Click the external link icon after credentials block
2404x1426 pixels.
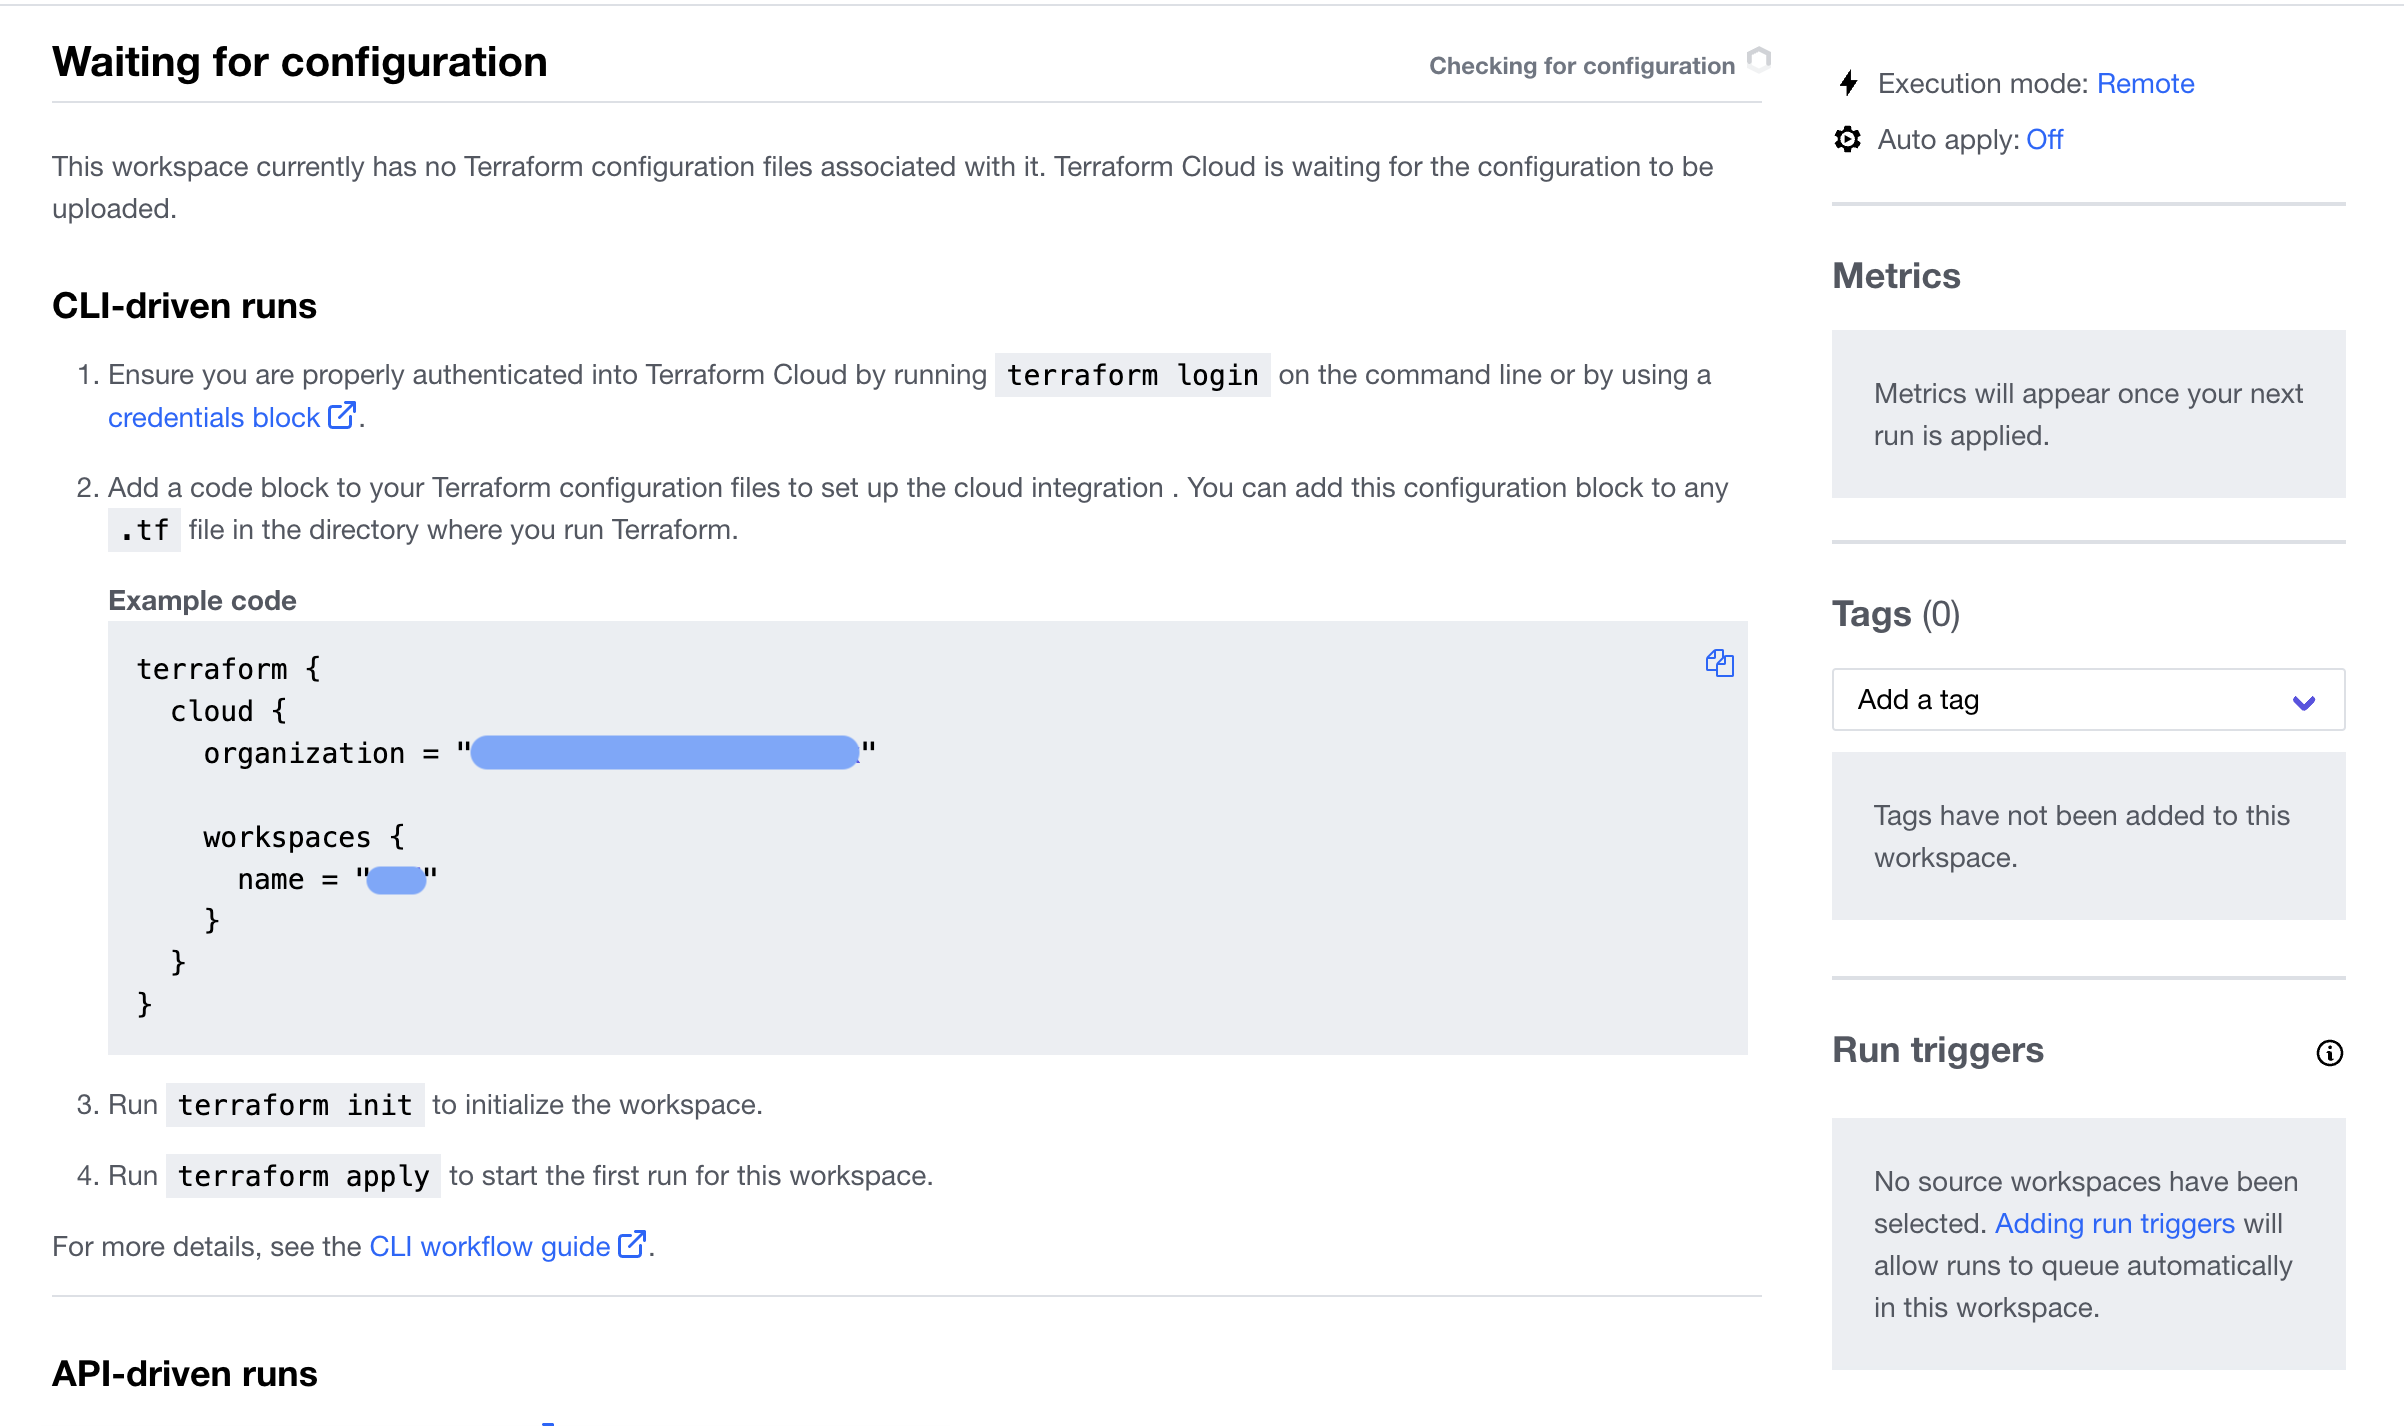click(x=342, y=415)
